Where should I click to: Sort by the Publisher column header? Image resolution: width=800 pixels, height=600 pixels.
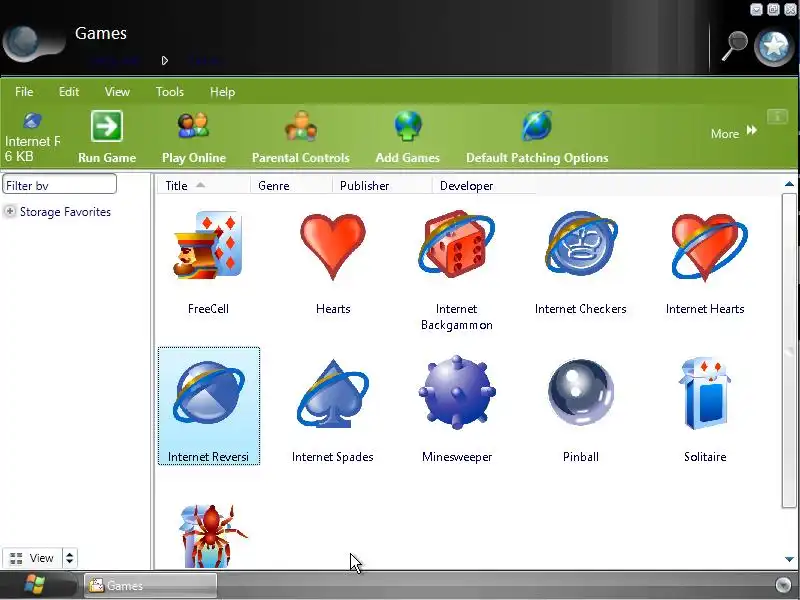click(382, 186)
